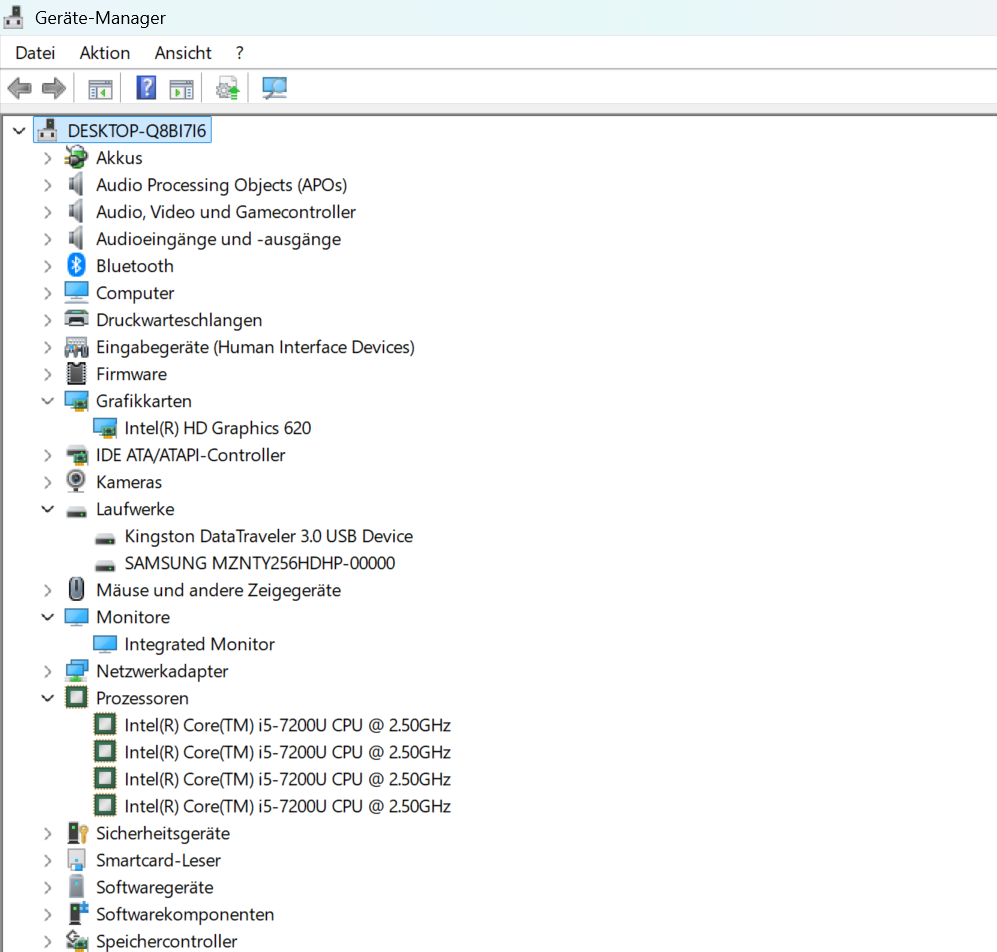Viewport: 997px width, 952px height.
Task: Toggle the action pane toolbar icon
Action: click(x=181, y=89)
